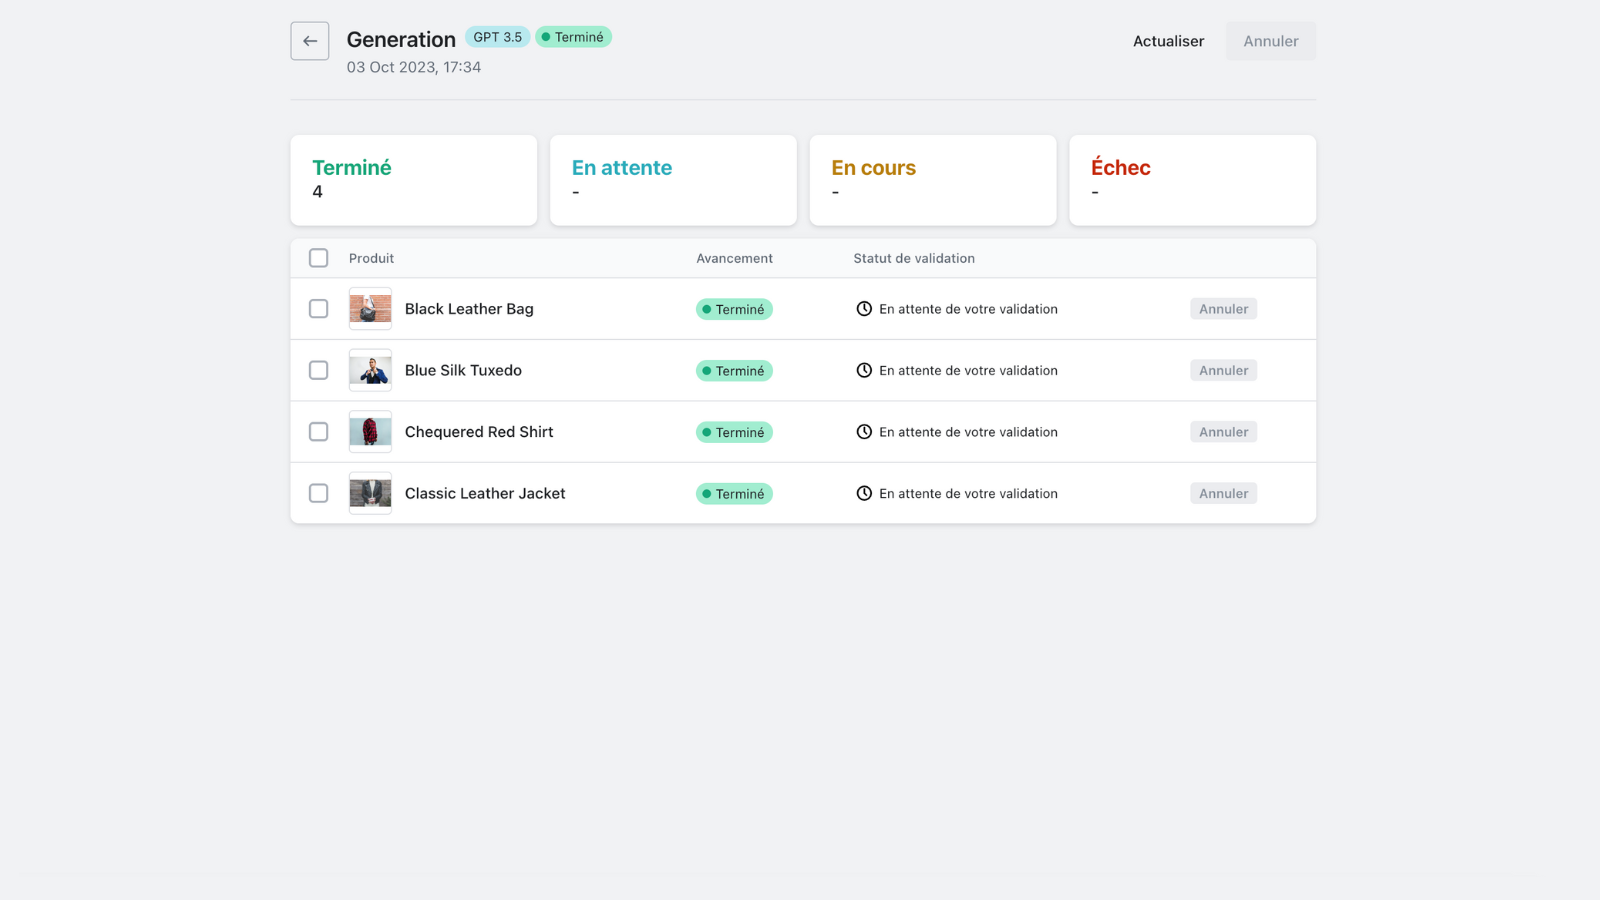Viewport: 1600px width, 900px height.
Task: Open the Classic Leather Jacket thumbnail
Action: point(370,493)
